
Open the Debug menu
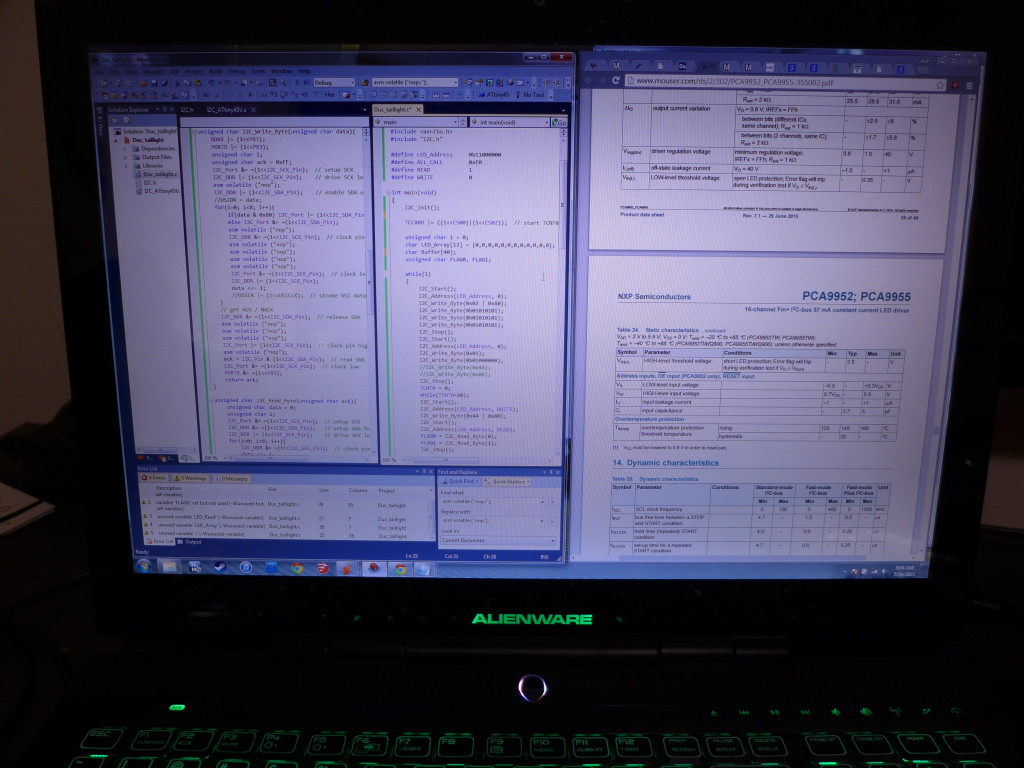pyautogui.click(x=236, y=71)
